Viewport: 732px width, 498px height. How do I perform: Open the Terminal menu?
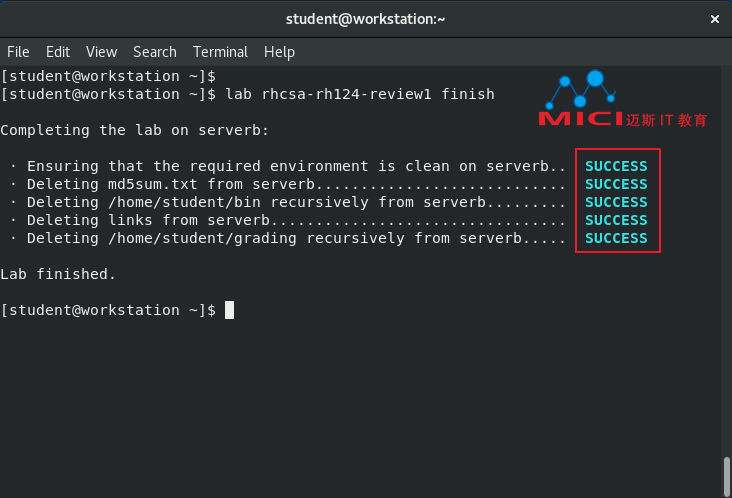220,52
